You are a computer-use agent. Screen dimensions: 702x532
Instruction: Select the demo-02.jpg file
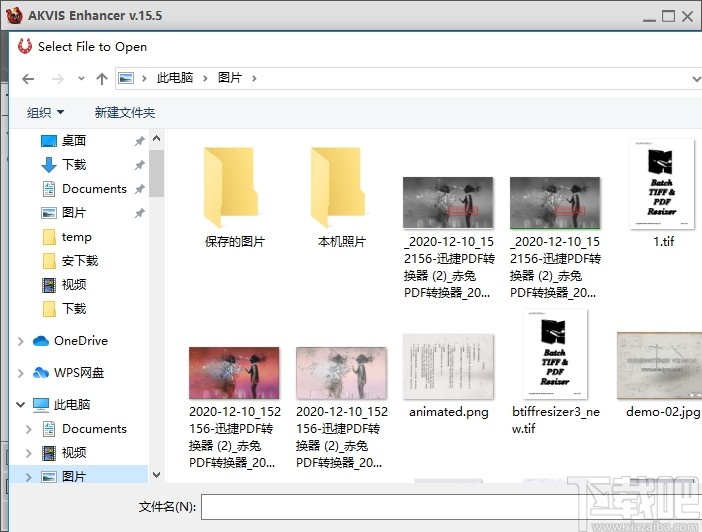(x=659, y=375)
